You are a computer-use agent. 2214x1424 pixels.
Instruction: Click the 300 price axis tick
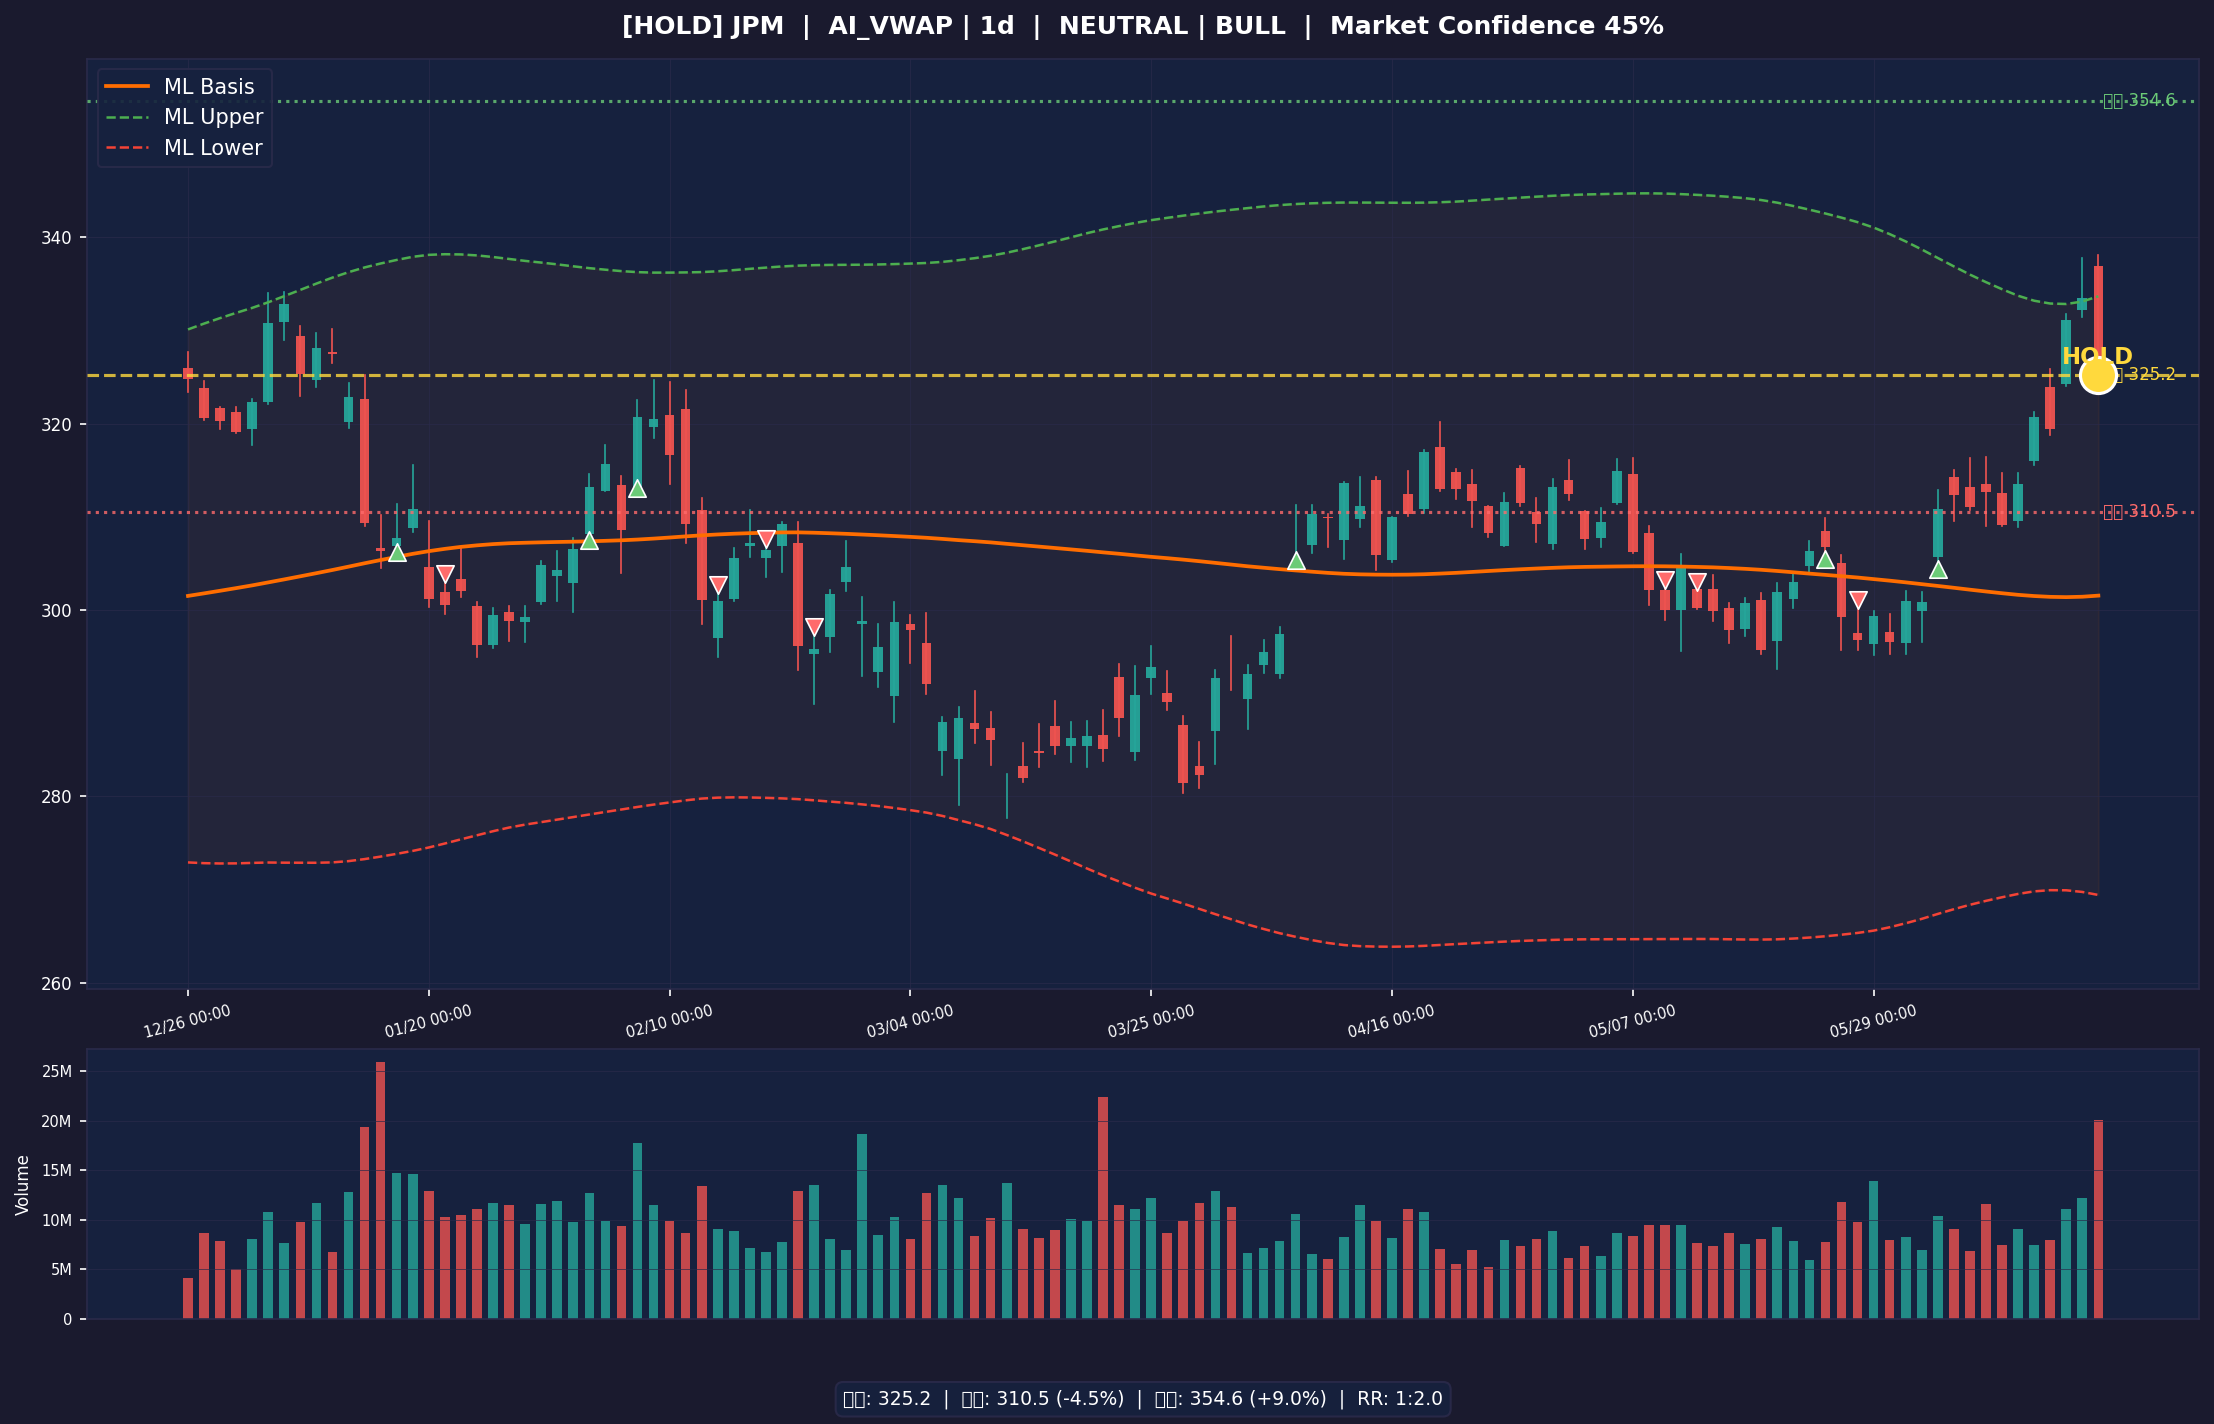click(58, 611)
